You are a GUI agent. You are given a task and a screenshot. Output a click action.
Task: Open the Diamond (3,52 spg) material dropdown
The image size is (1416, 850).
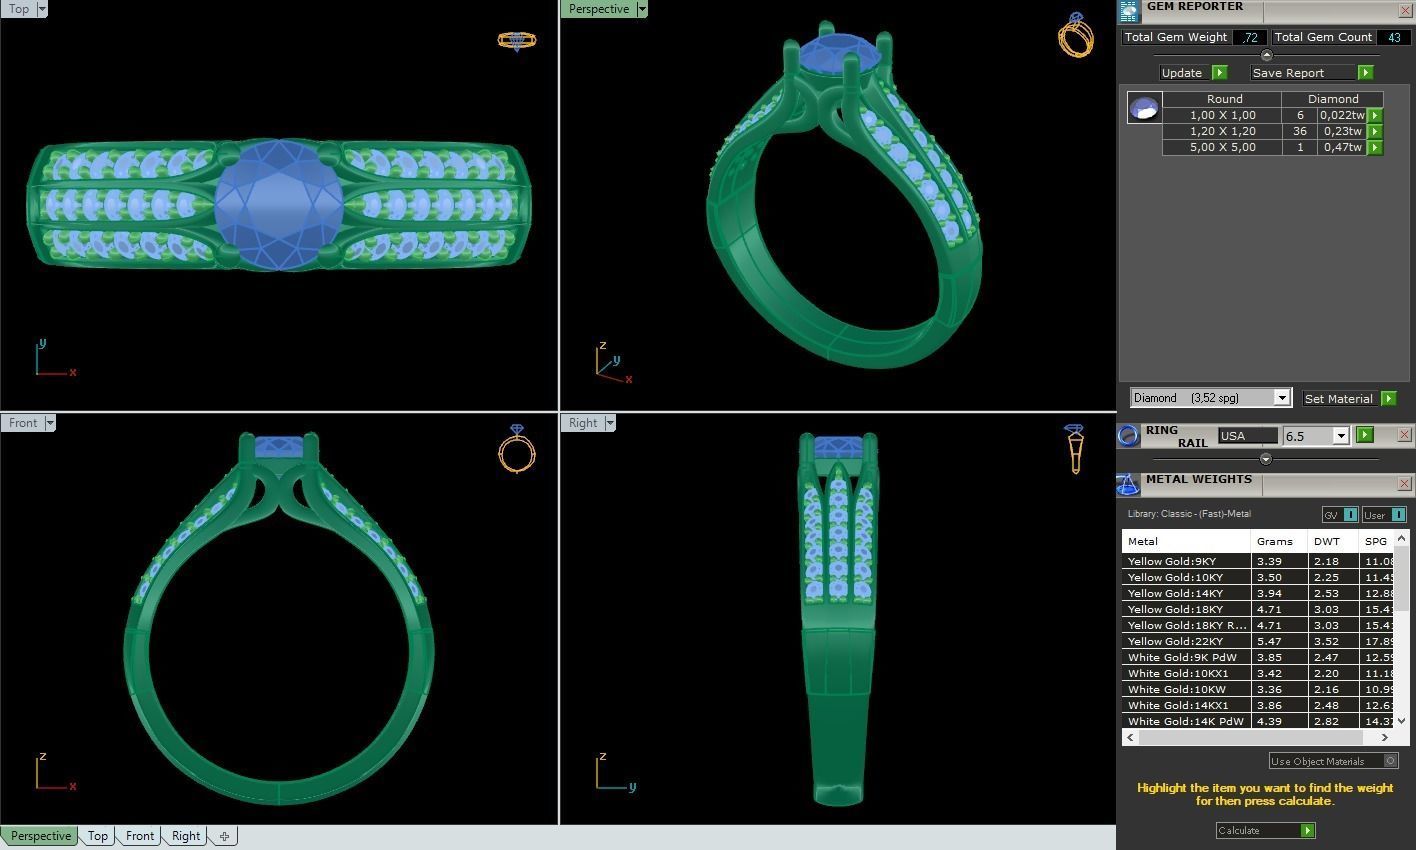pos(1281,398)
